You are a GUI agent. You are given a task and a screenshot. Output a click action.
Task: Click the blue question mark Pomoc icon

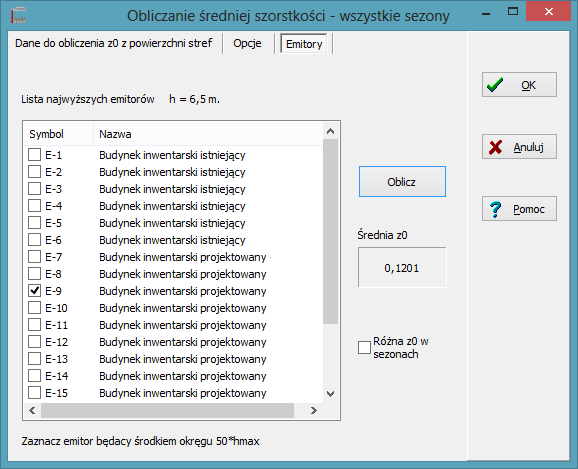[x=495, y=209]
